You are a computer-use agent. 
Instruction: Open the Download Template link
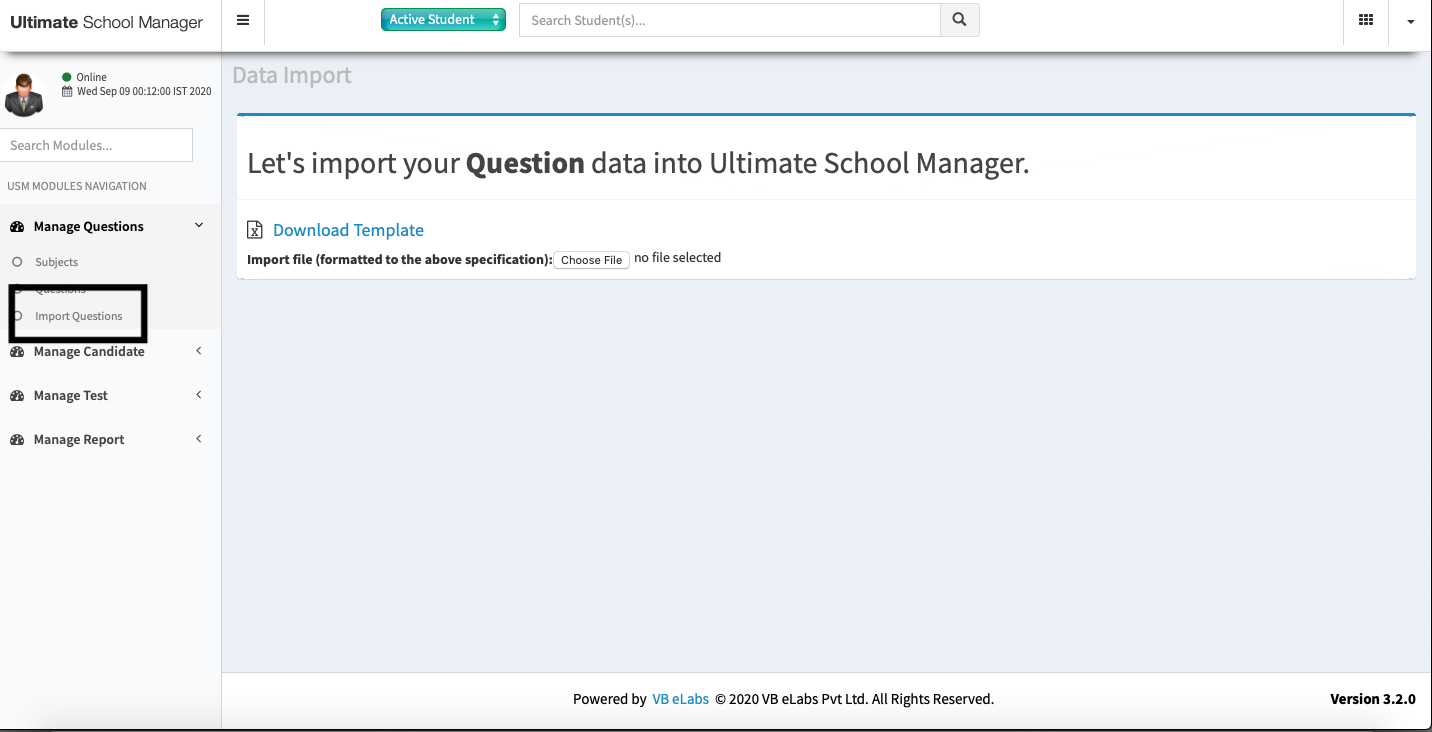coord(348,230)
